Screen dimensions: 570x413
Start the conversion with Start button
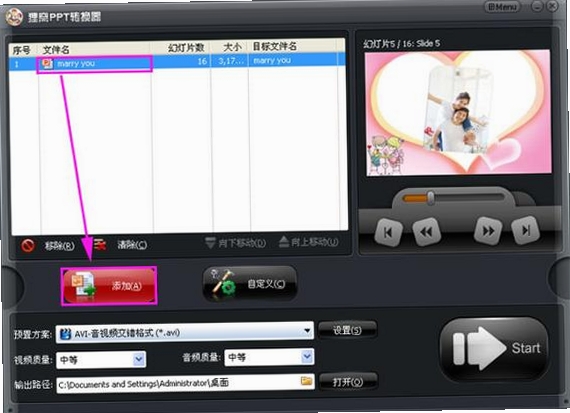pos(494,349)
